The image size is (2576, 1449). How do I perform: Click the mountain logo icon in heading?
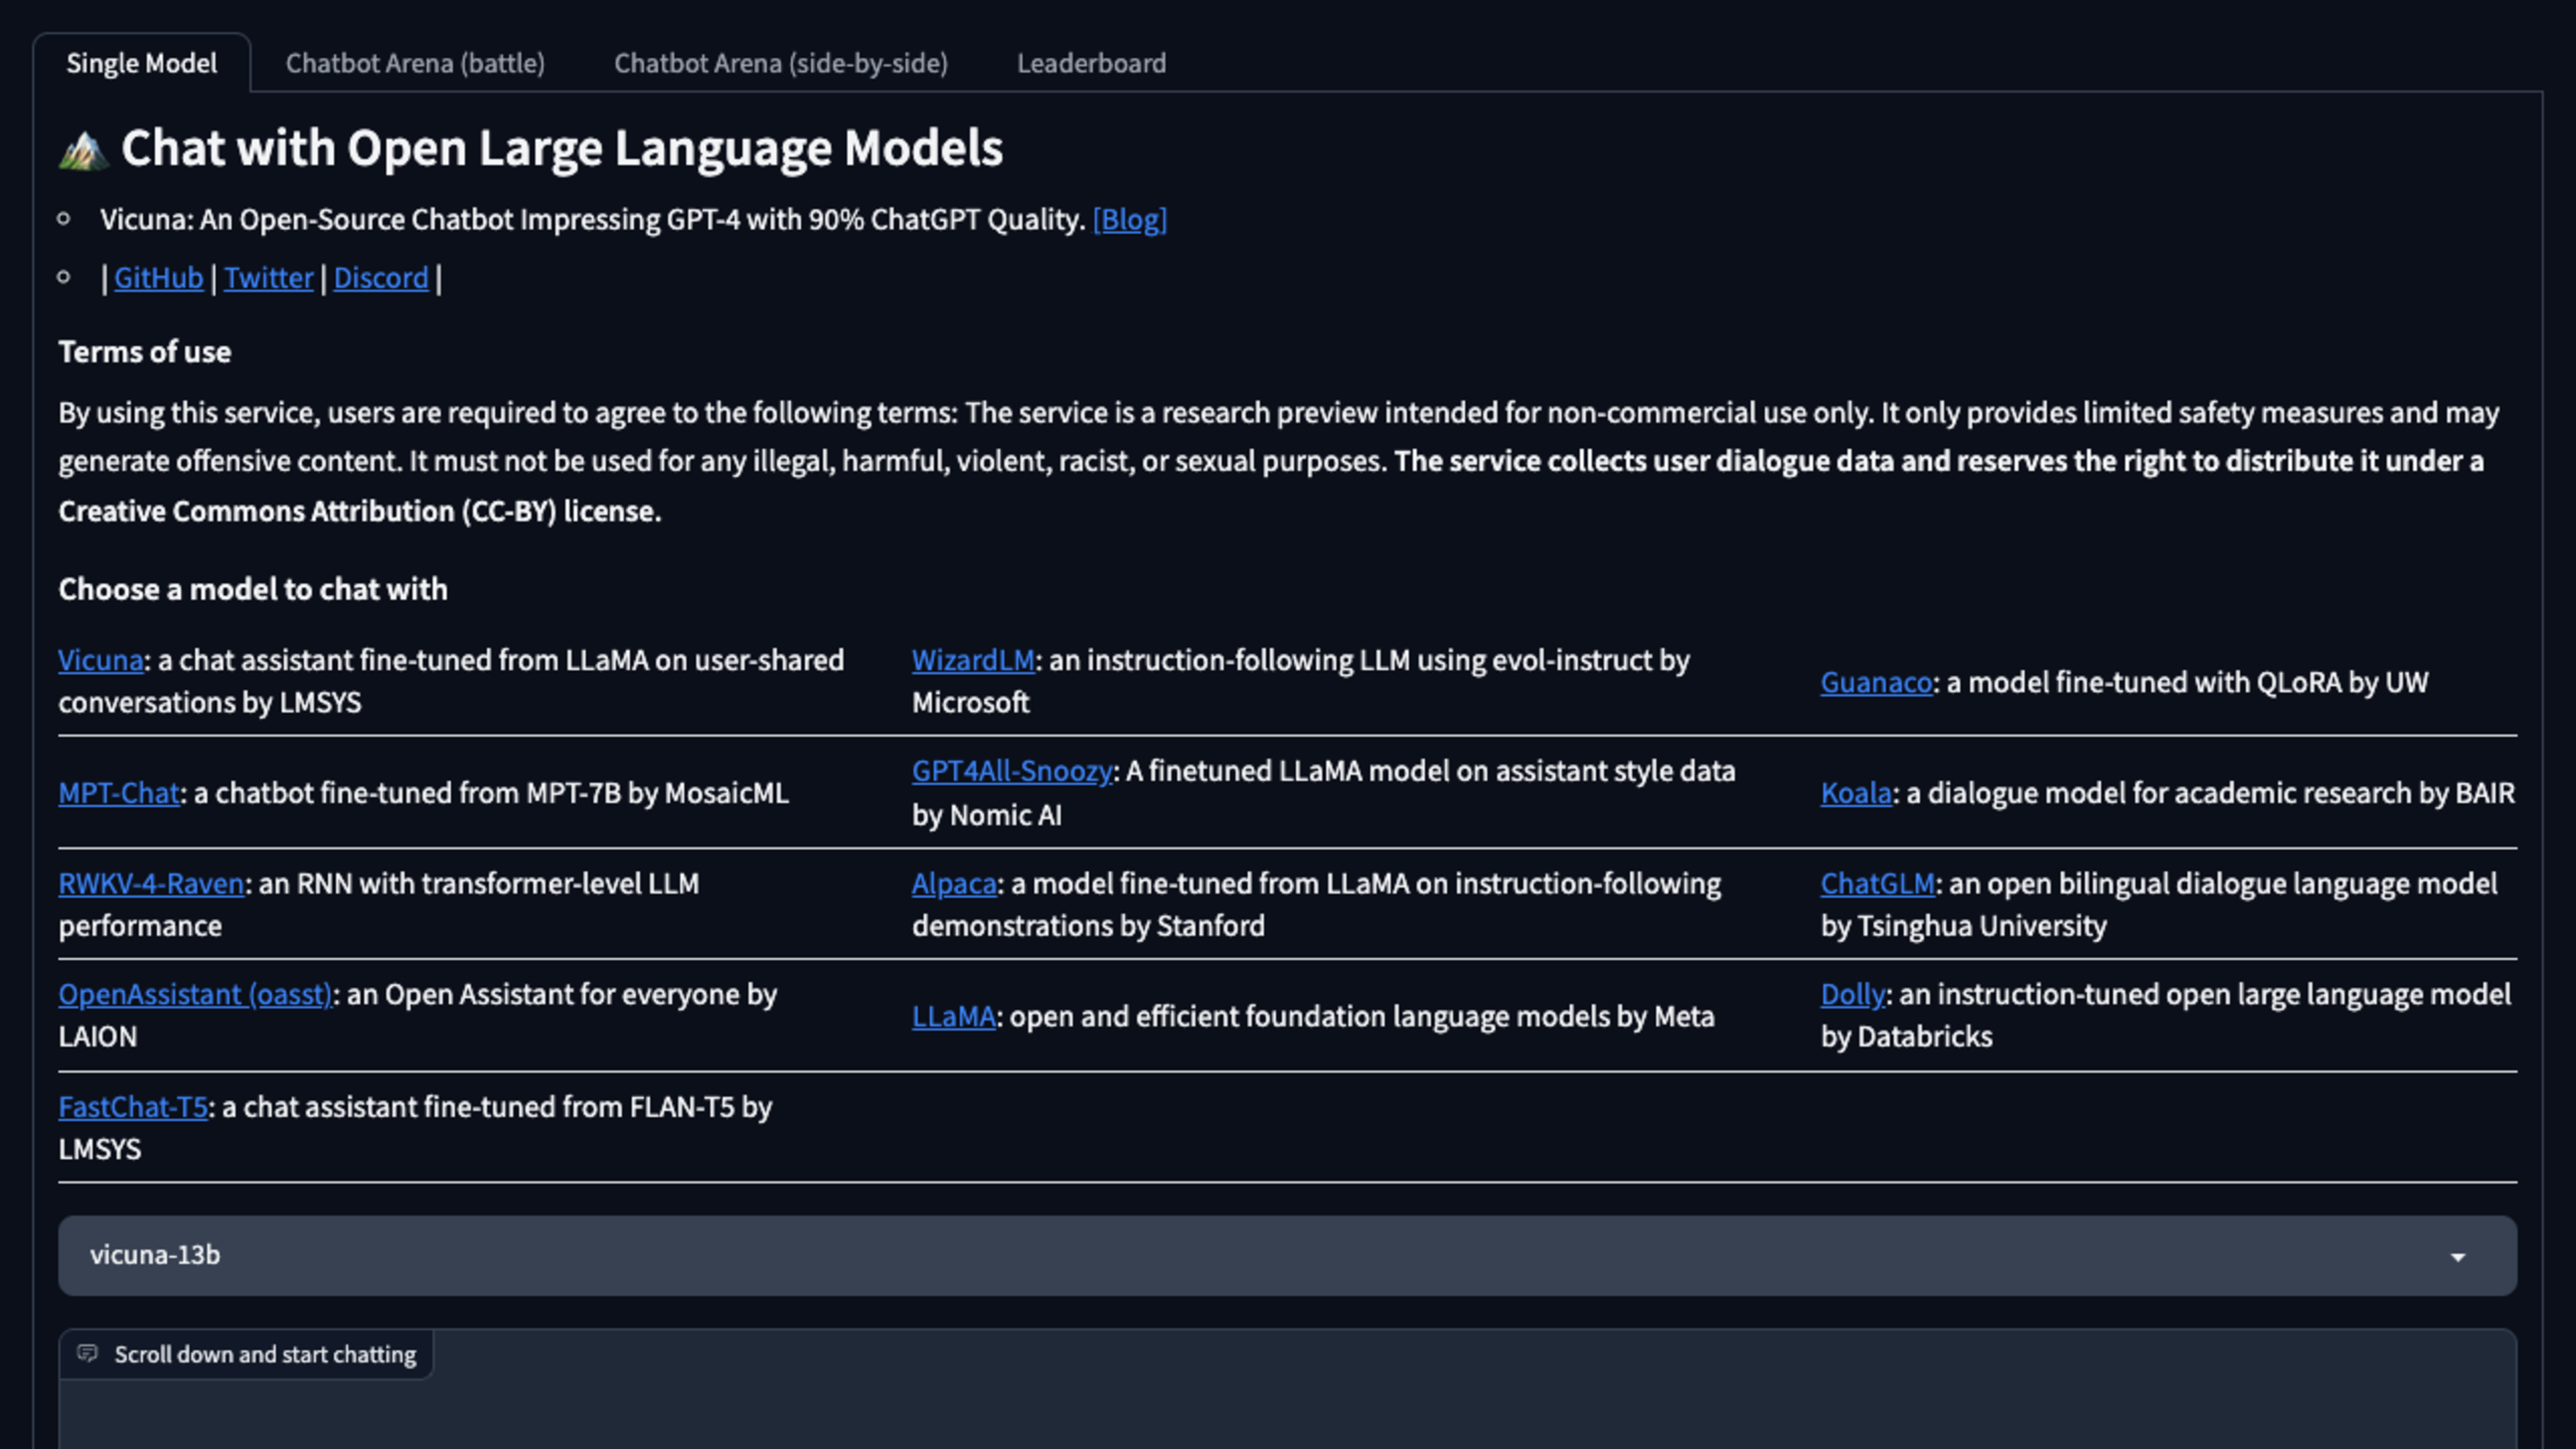[x=84, y=151]
